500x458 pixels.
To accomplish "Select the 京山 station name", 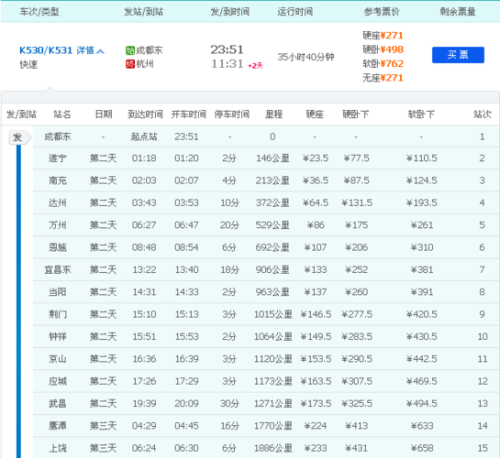I will (58, 359).
